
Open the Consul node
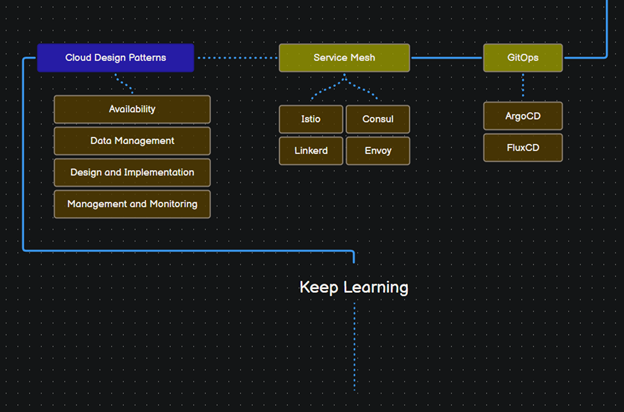pyautogui.click(x=377, y=119)
